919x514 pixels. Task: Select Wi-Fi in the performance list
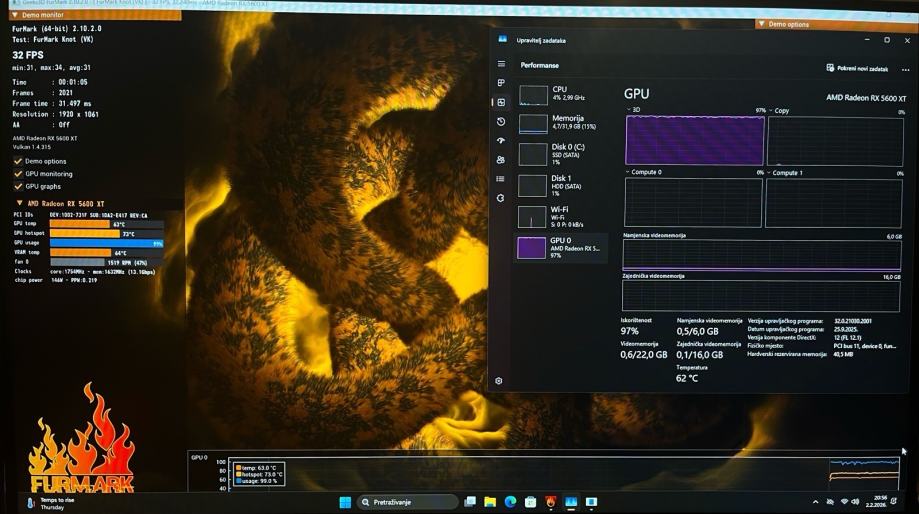click(561, 216)
